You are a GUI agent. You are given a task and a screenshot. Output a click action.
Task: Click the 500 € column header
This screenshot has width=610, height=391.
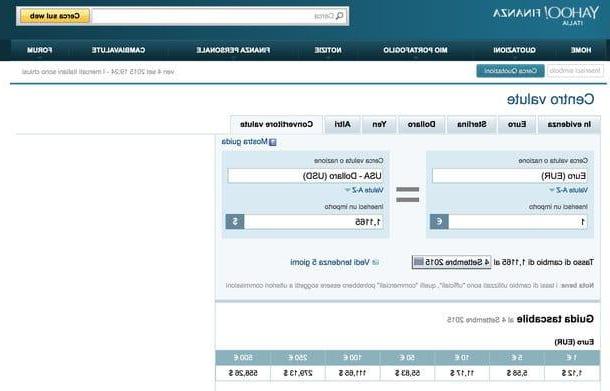click(243, 357)
